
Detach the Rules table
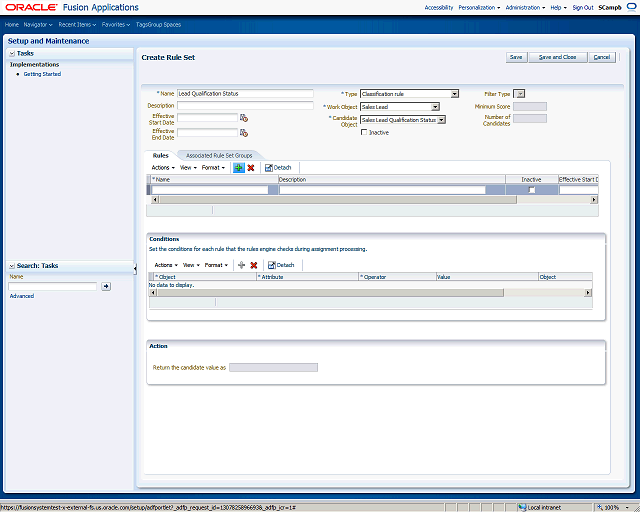click(x=278, y=167)
